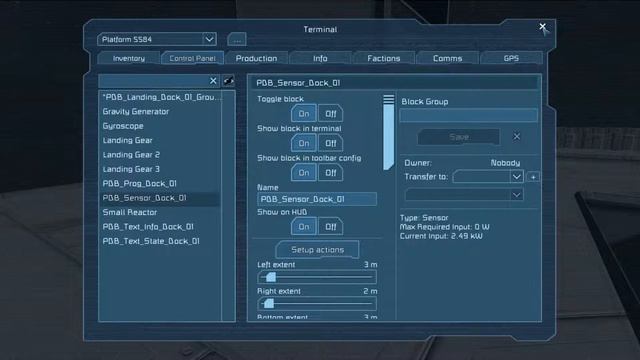Select Landing Gear 2 in block list

click(160, 155)
